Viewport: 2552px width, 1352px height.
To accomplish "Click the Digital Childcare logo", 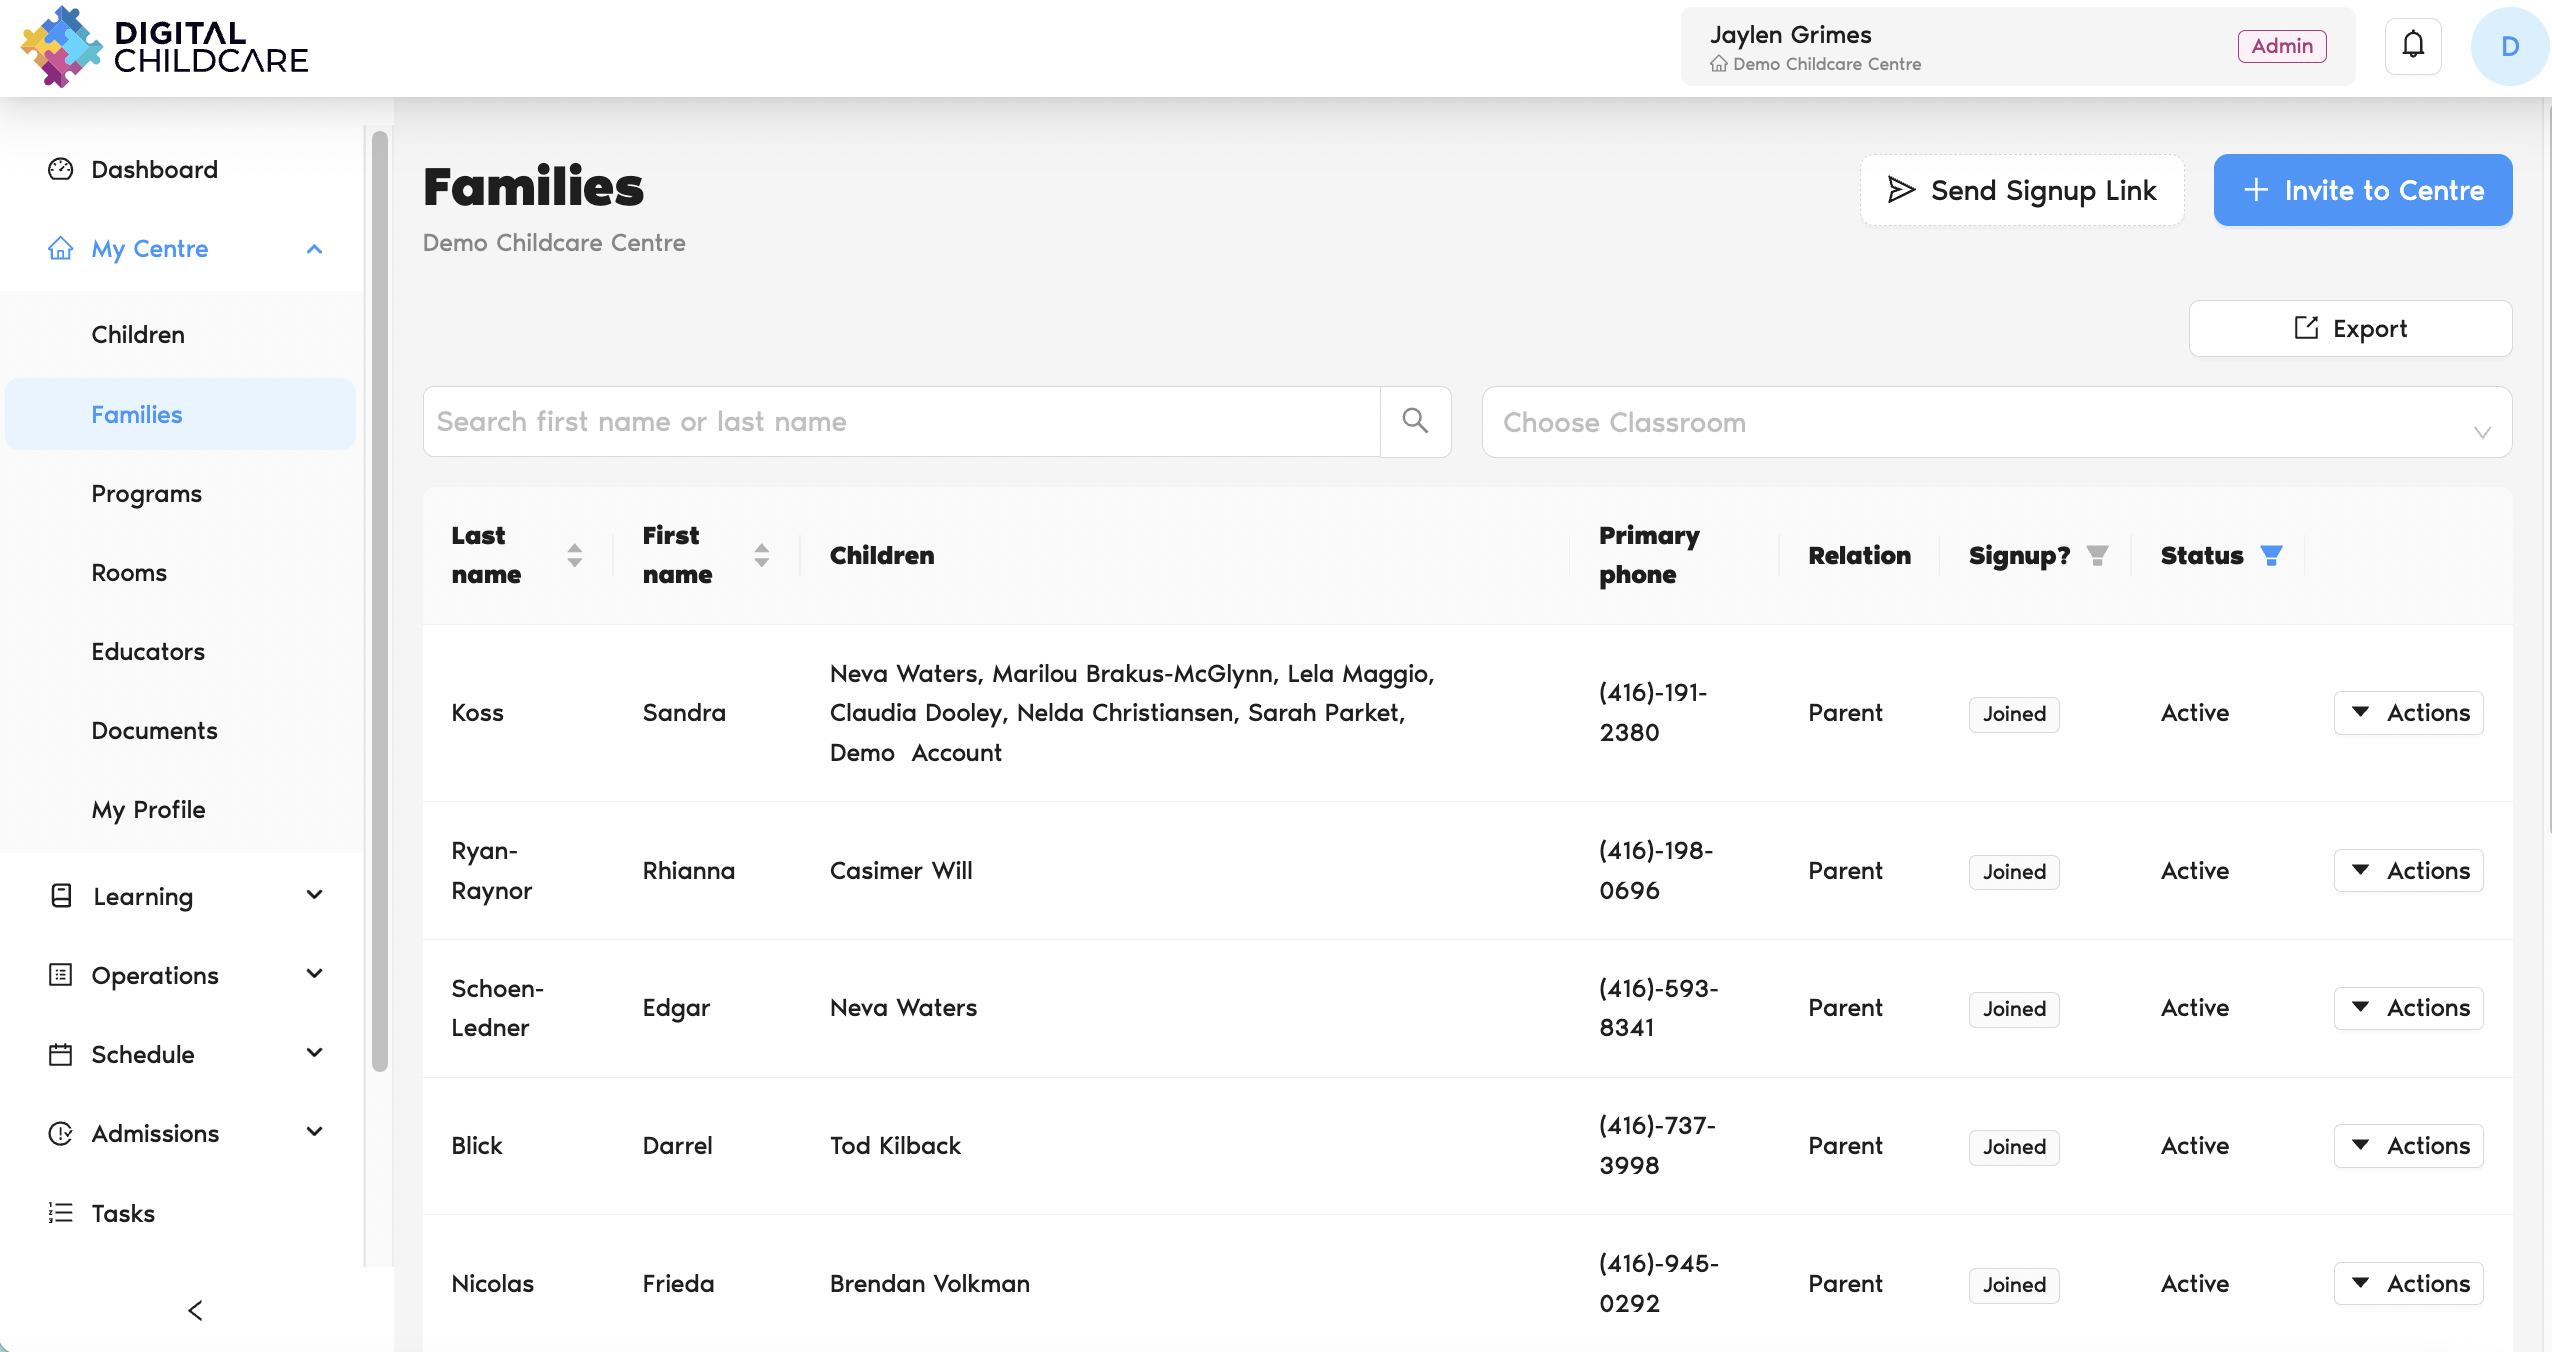I will point(165,47).
